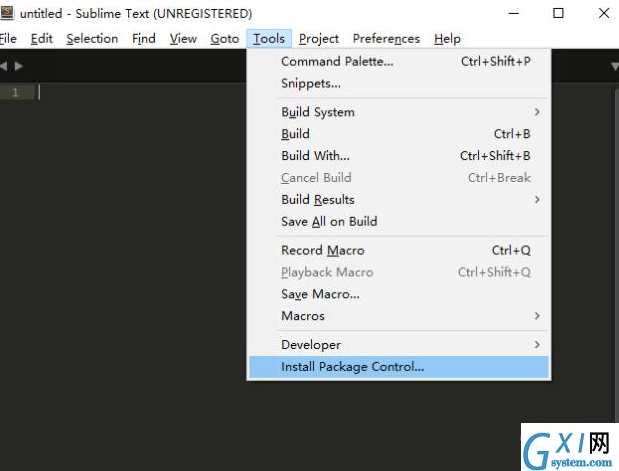This screenshot has height=471, width=619.
Task: Open the Edit menu
Action: (41, 39)
